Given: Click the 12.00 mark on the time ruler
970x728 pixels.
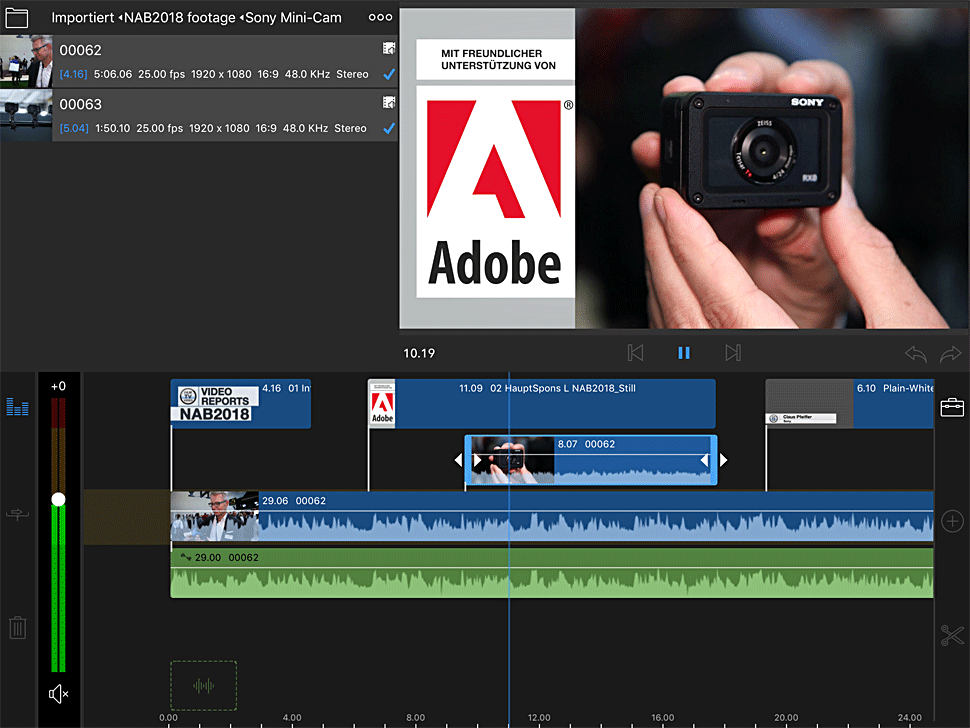Looking at the screenshot, I should (x=539, y=717).
